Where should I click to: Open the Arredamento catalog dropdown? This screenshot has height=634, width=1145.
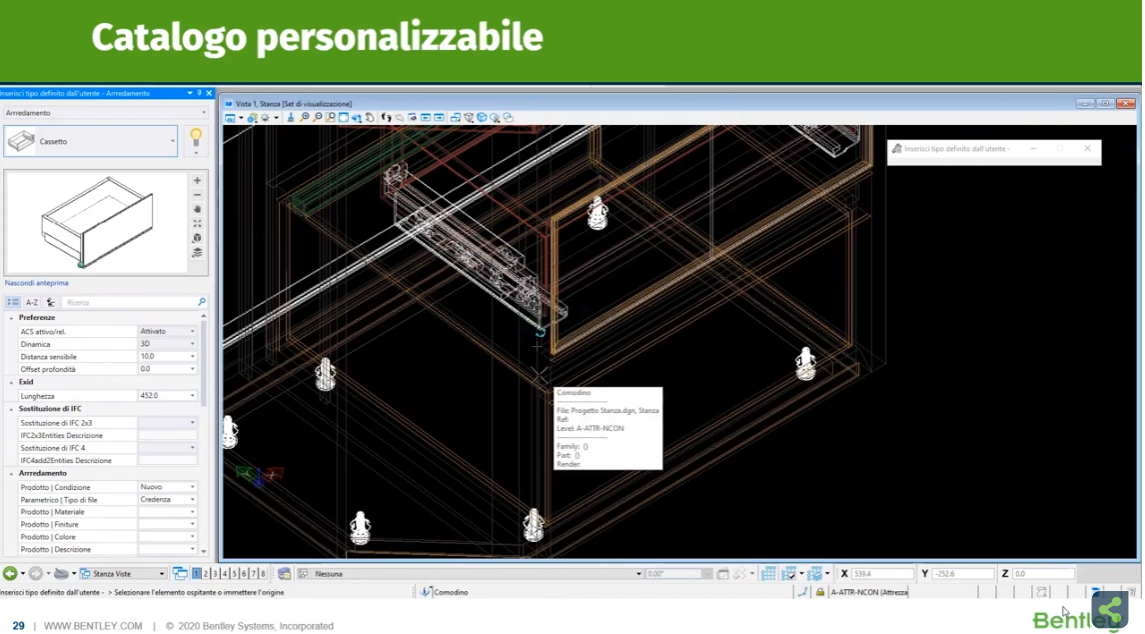point(104,113)
